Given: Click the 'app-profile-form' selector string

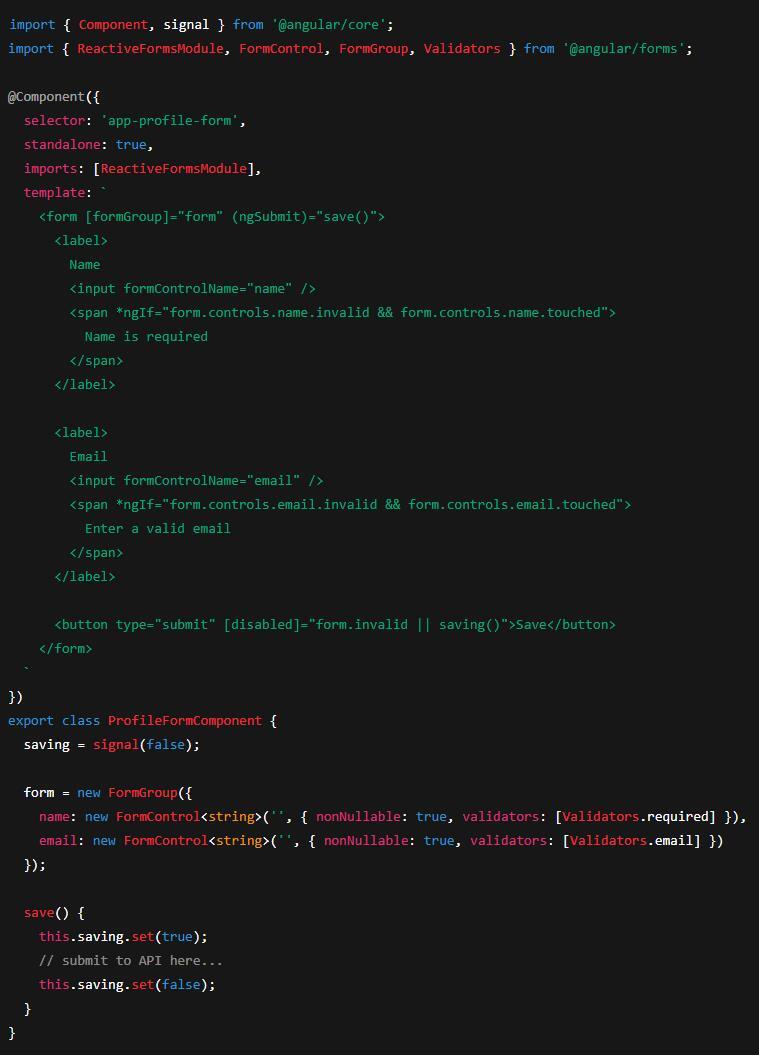Looking at the screenshot, I should 173,120.
